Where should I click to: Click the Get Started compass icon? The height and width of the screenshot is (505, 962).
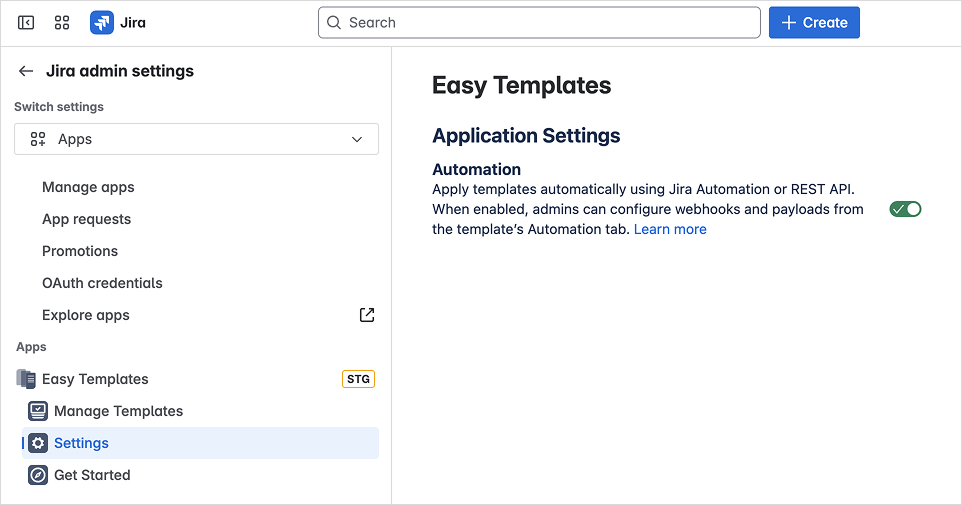(38, 475)
